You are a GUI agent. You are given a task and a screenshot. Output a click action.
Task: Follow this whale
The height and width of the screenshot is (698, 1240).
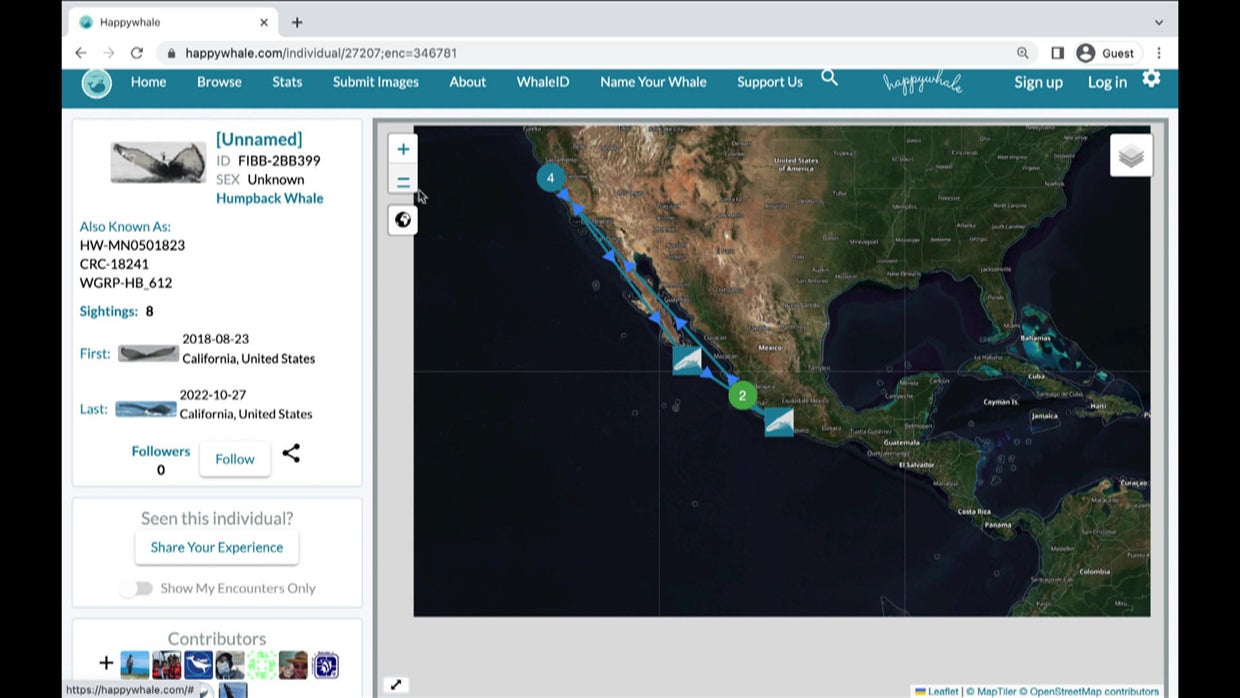point(235,459)
